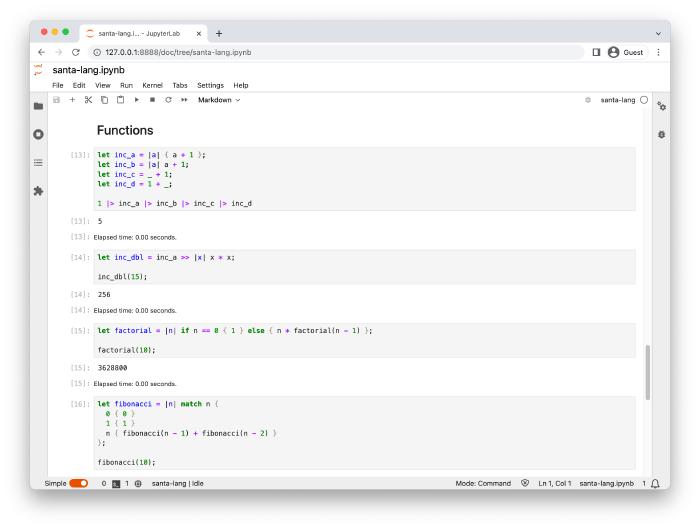Open the extension manager puzzle icon

pyautogui.click(x=39, y=191)
